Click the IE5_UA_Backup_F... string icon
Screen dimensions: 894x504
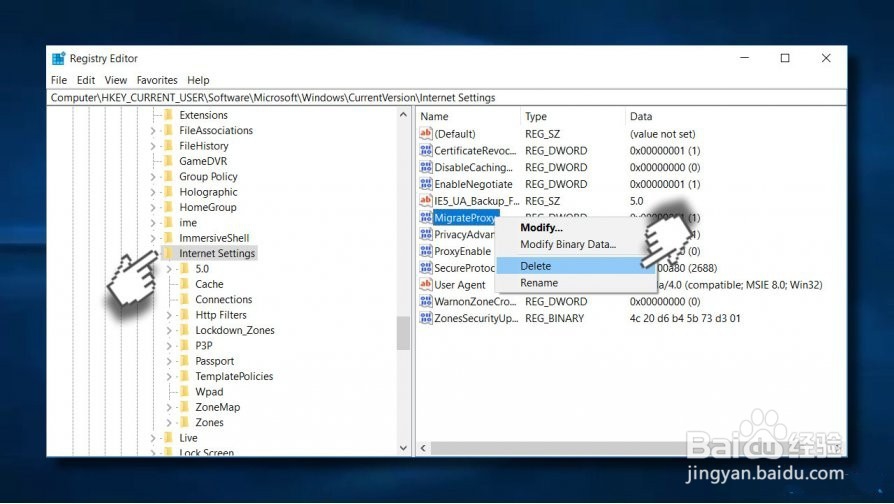click(x=425, y=201)
